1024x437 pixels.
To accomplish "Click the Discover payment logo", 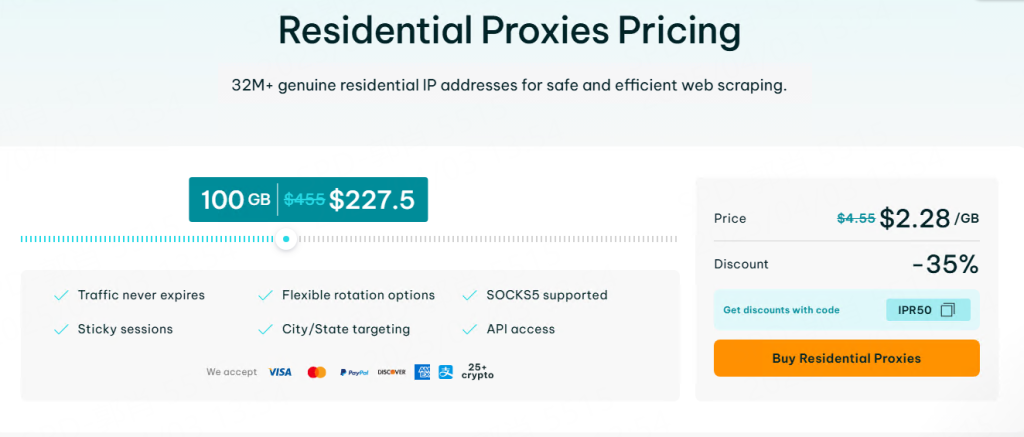I will [391, 372].
